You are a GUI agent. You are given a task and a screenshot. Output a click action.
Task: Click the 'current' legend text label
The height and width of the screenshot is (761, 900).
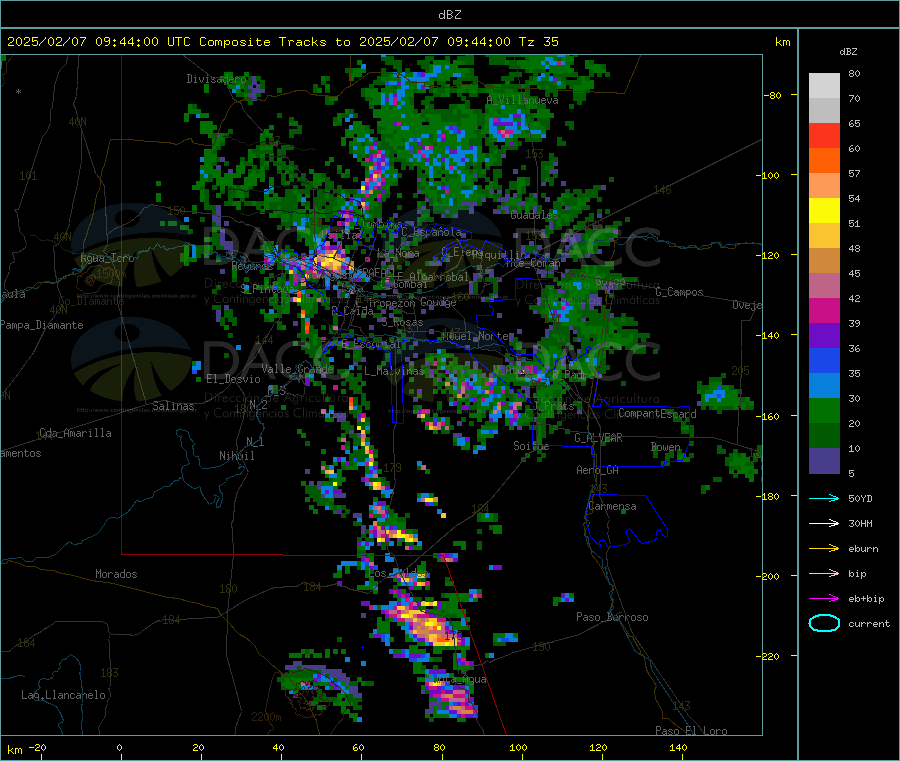869,623
